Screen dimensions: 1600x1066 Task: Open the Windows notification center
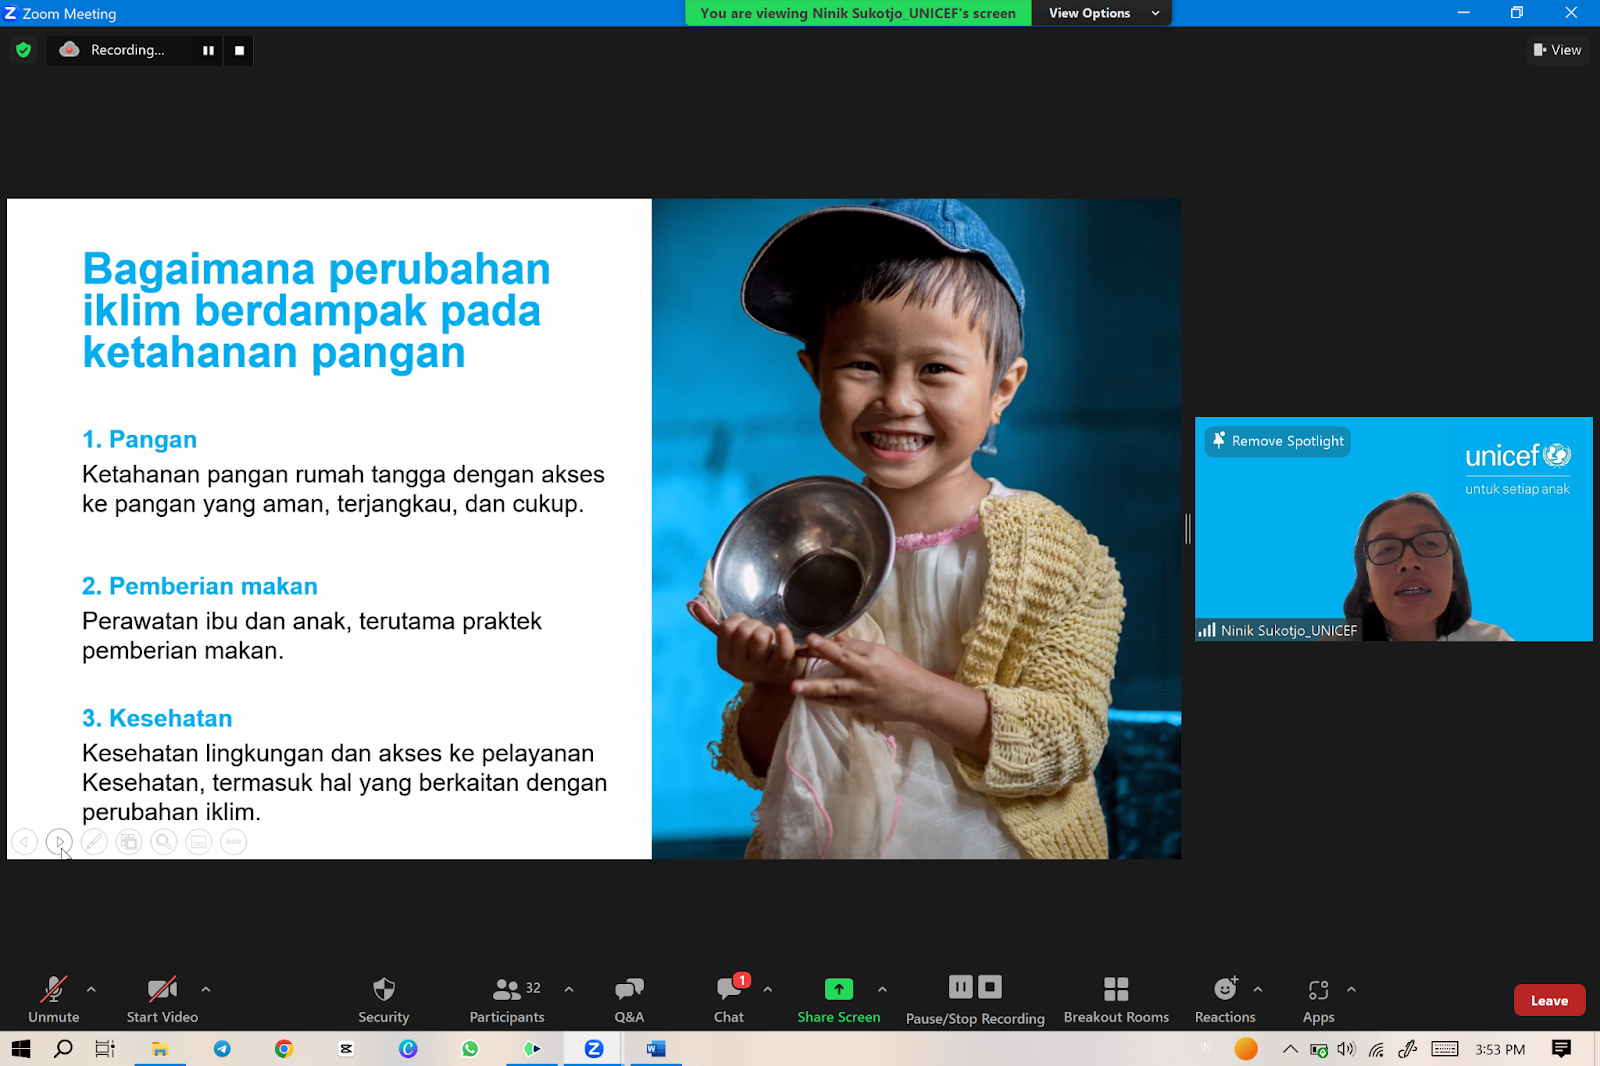click(x=1561, y=1049)
